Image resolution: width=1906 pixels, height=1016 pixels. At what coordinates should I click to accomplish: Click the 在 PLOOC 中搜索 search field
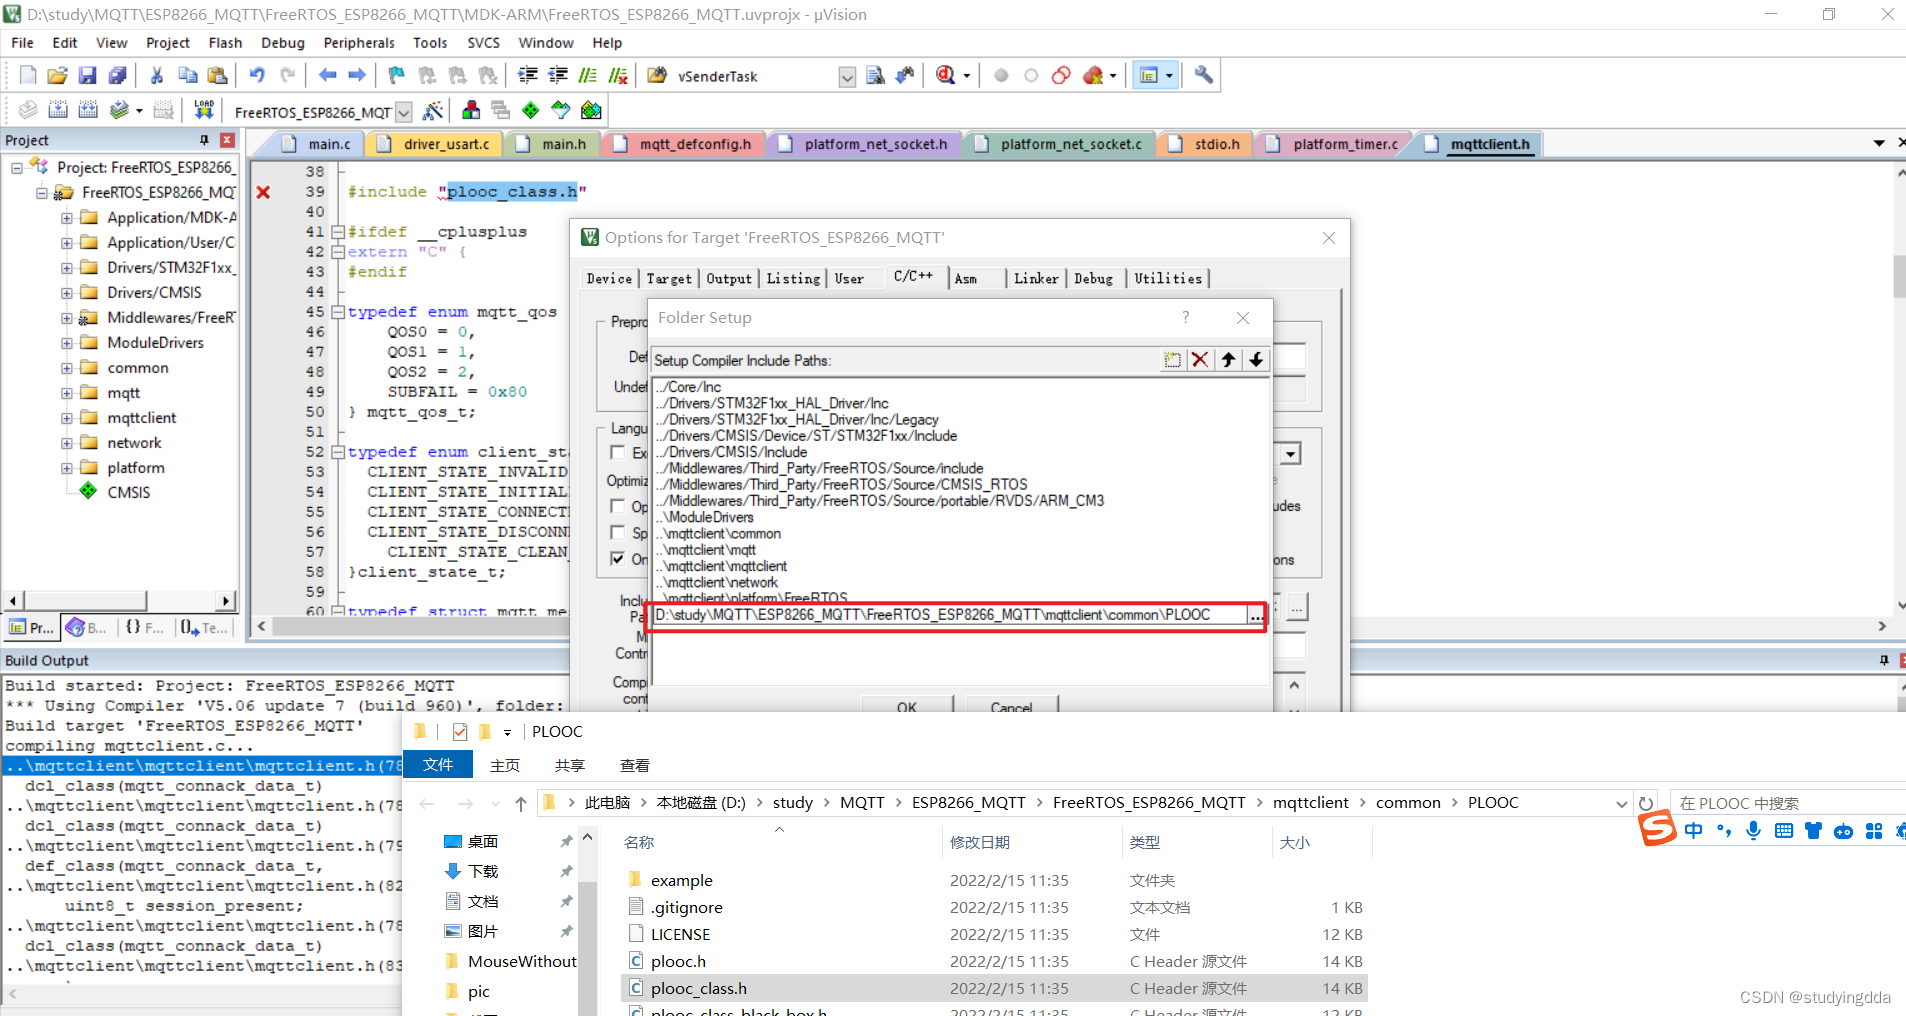coord(1790,804)
